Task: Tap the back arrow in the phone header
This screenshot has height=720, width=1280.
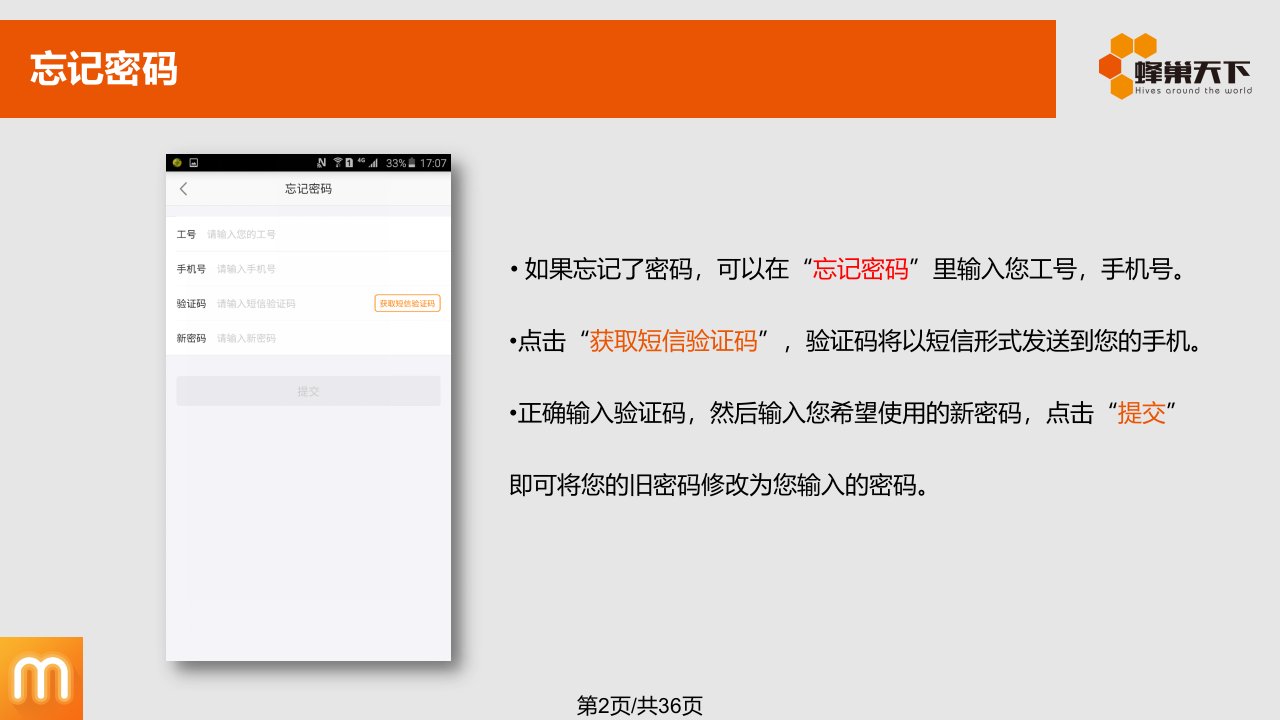Action: (183, 189)
